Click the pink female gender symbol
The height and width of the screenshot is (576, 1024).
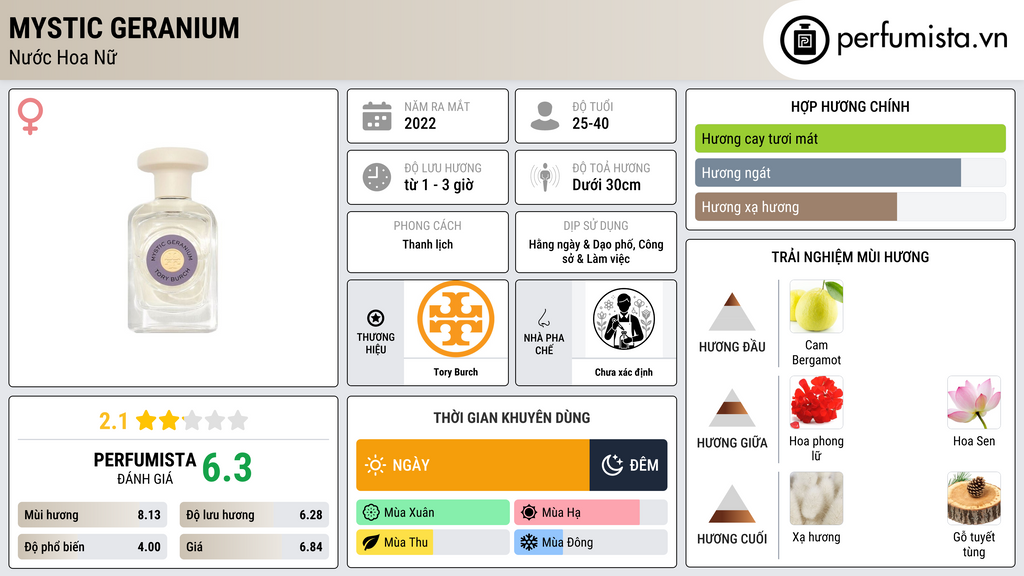coord(30,116)
